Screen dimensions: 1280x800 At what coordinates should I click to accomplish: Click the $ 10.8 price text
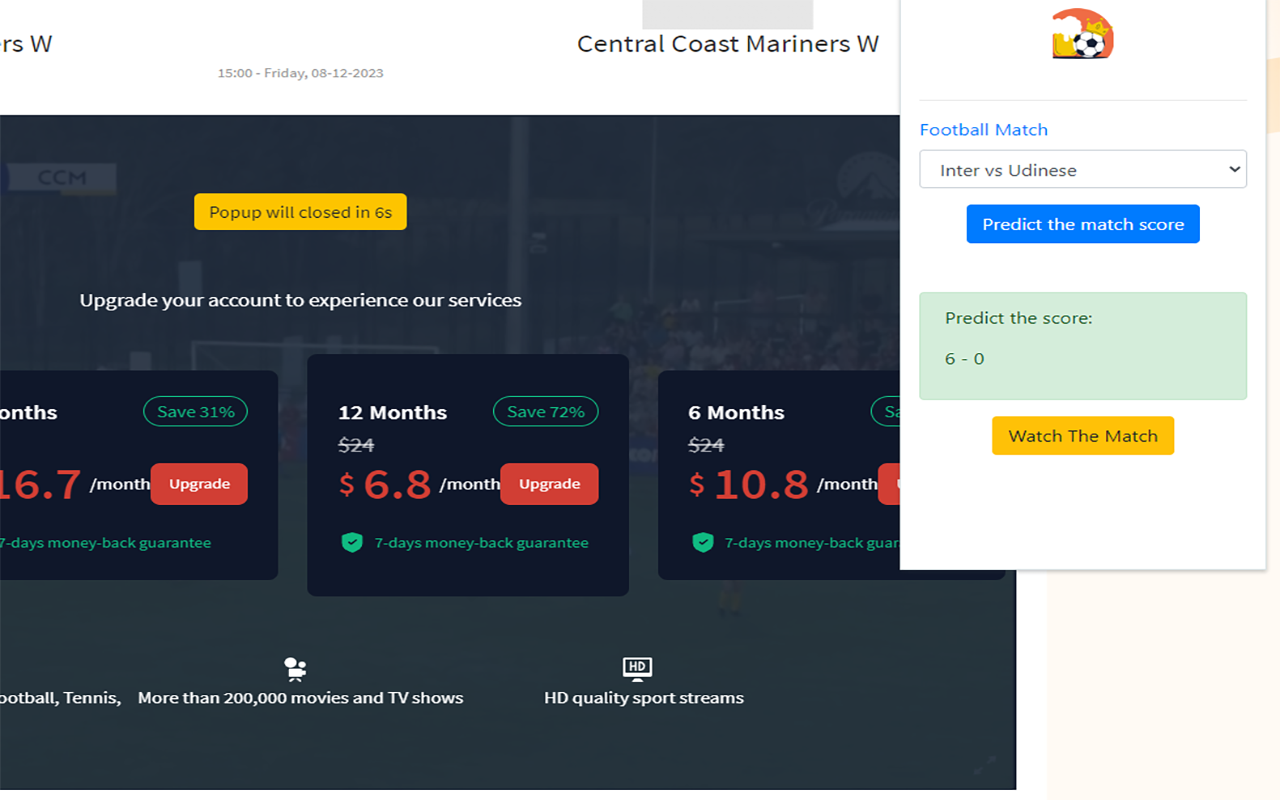pos(748,485)
